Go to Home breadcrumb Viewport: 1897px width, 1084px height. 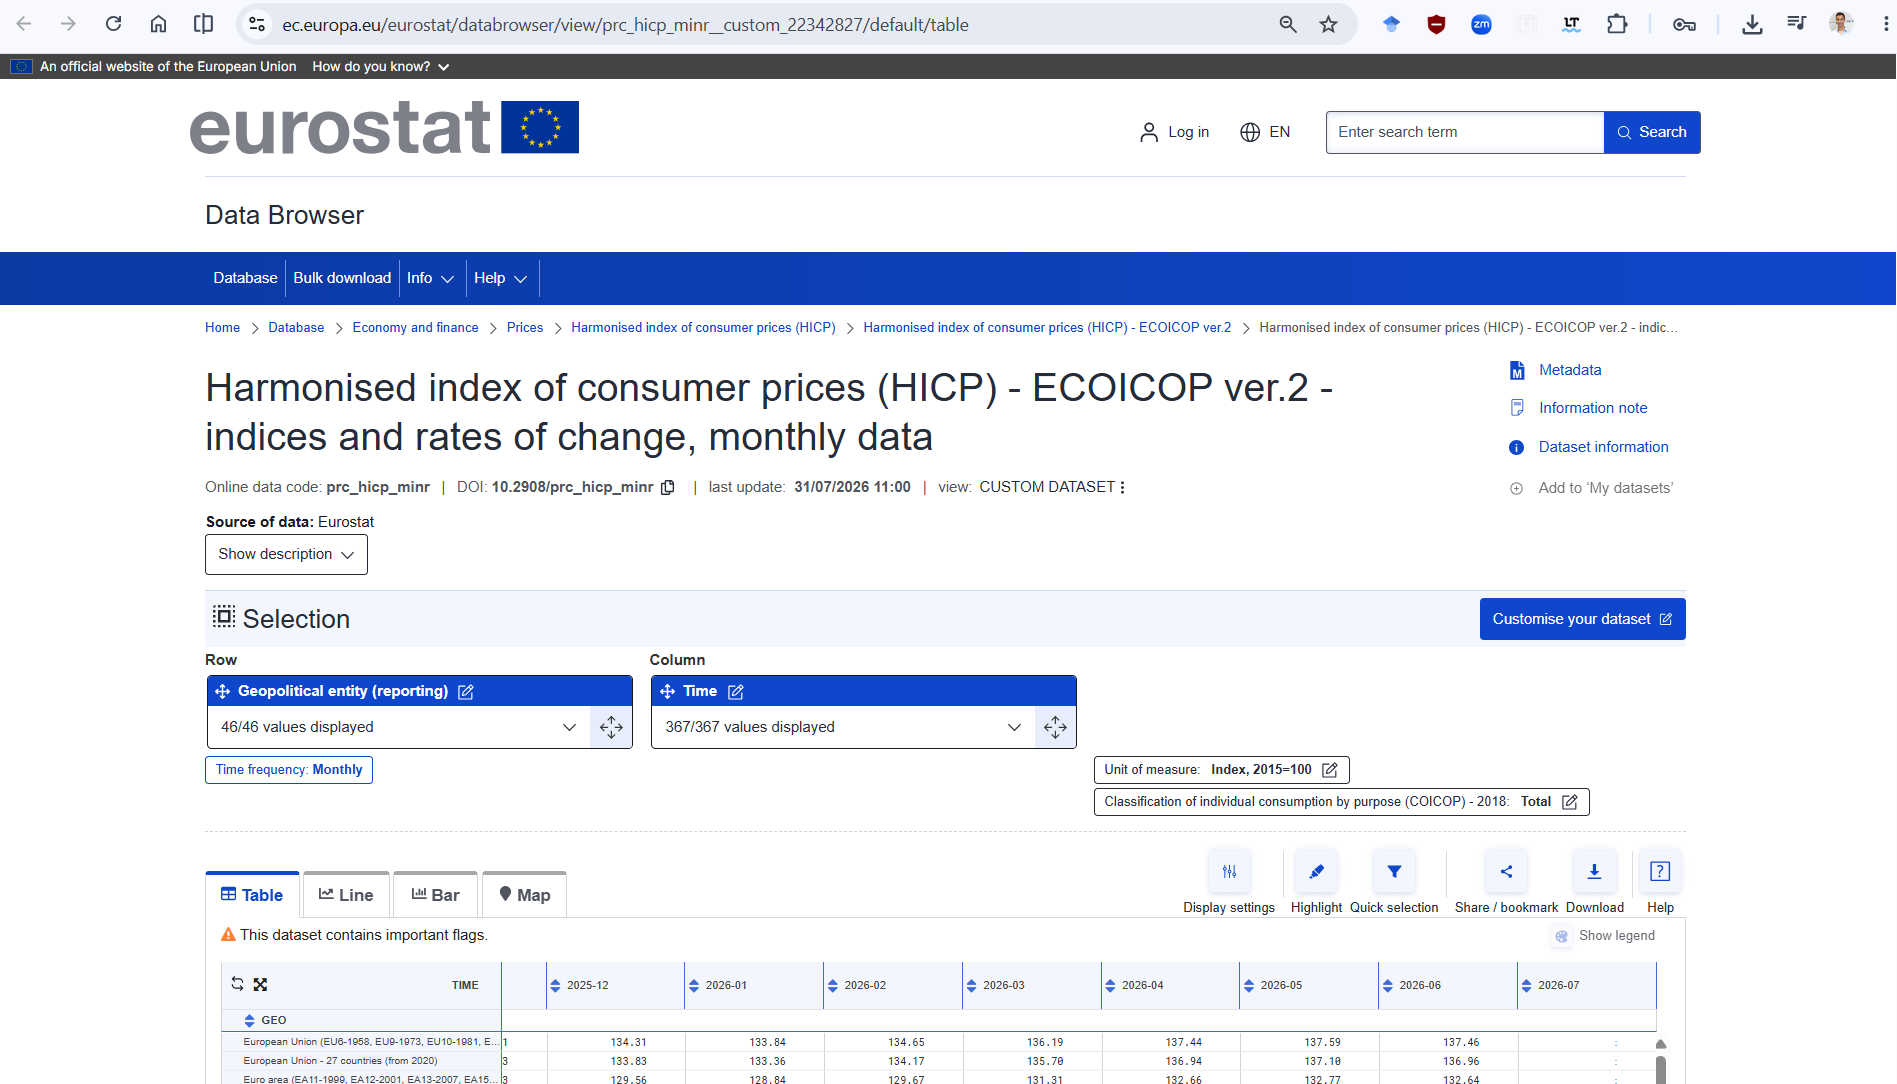pyautogui.click(x=222, y=328)
